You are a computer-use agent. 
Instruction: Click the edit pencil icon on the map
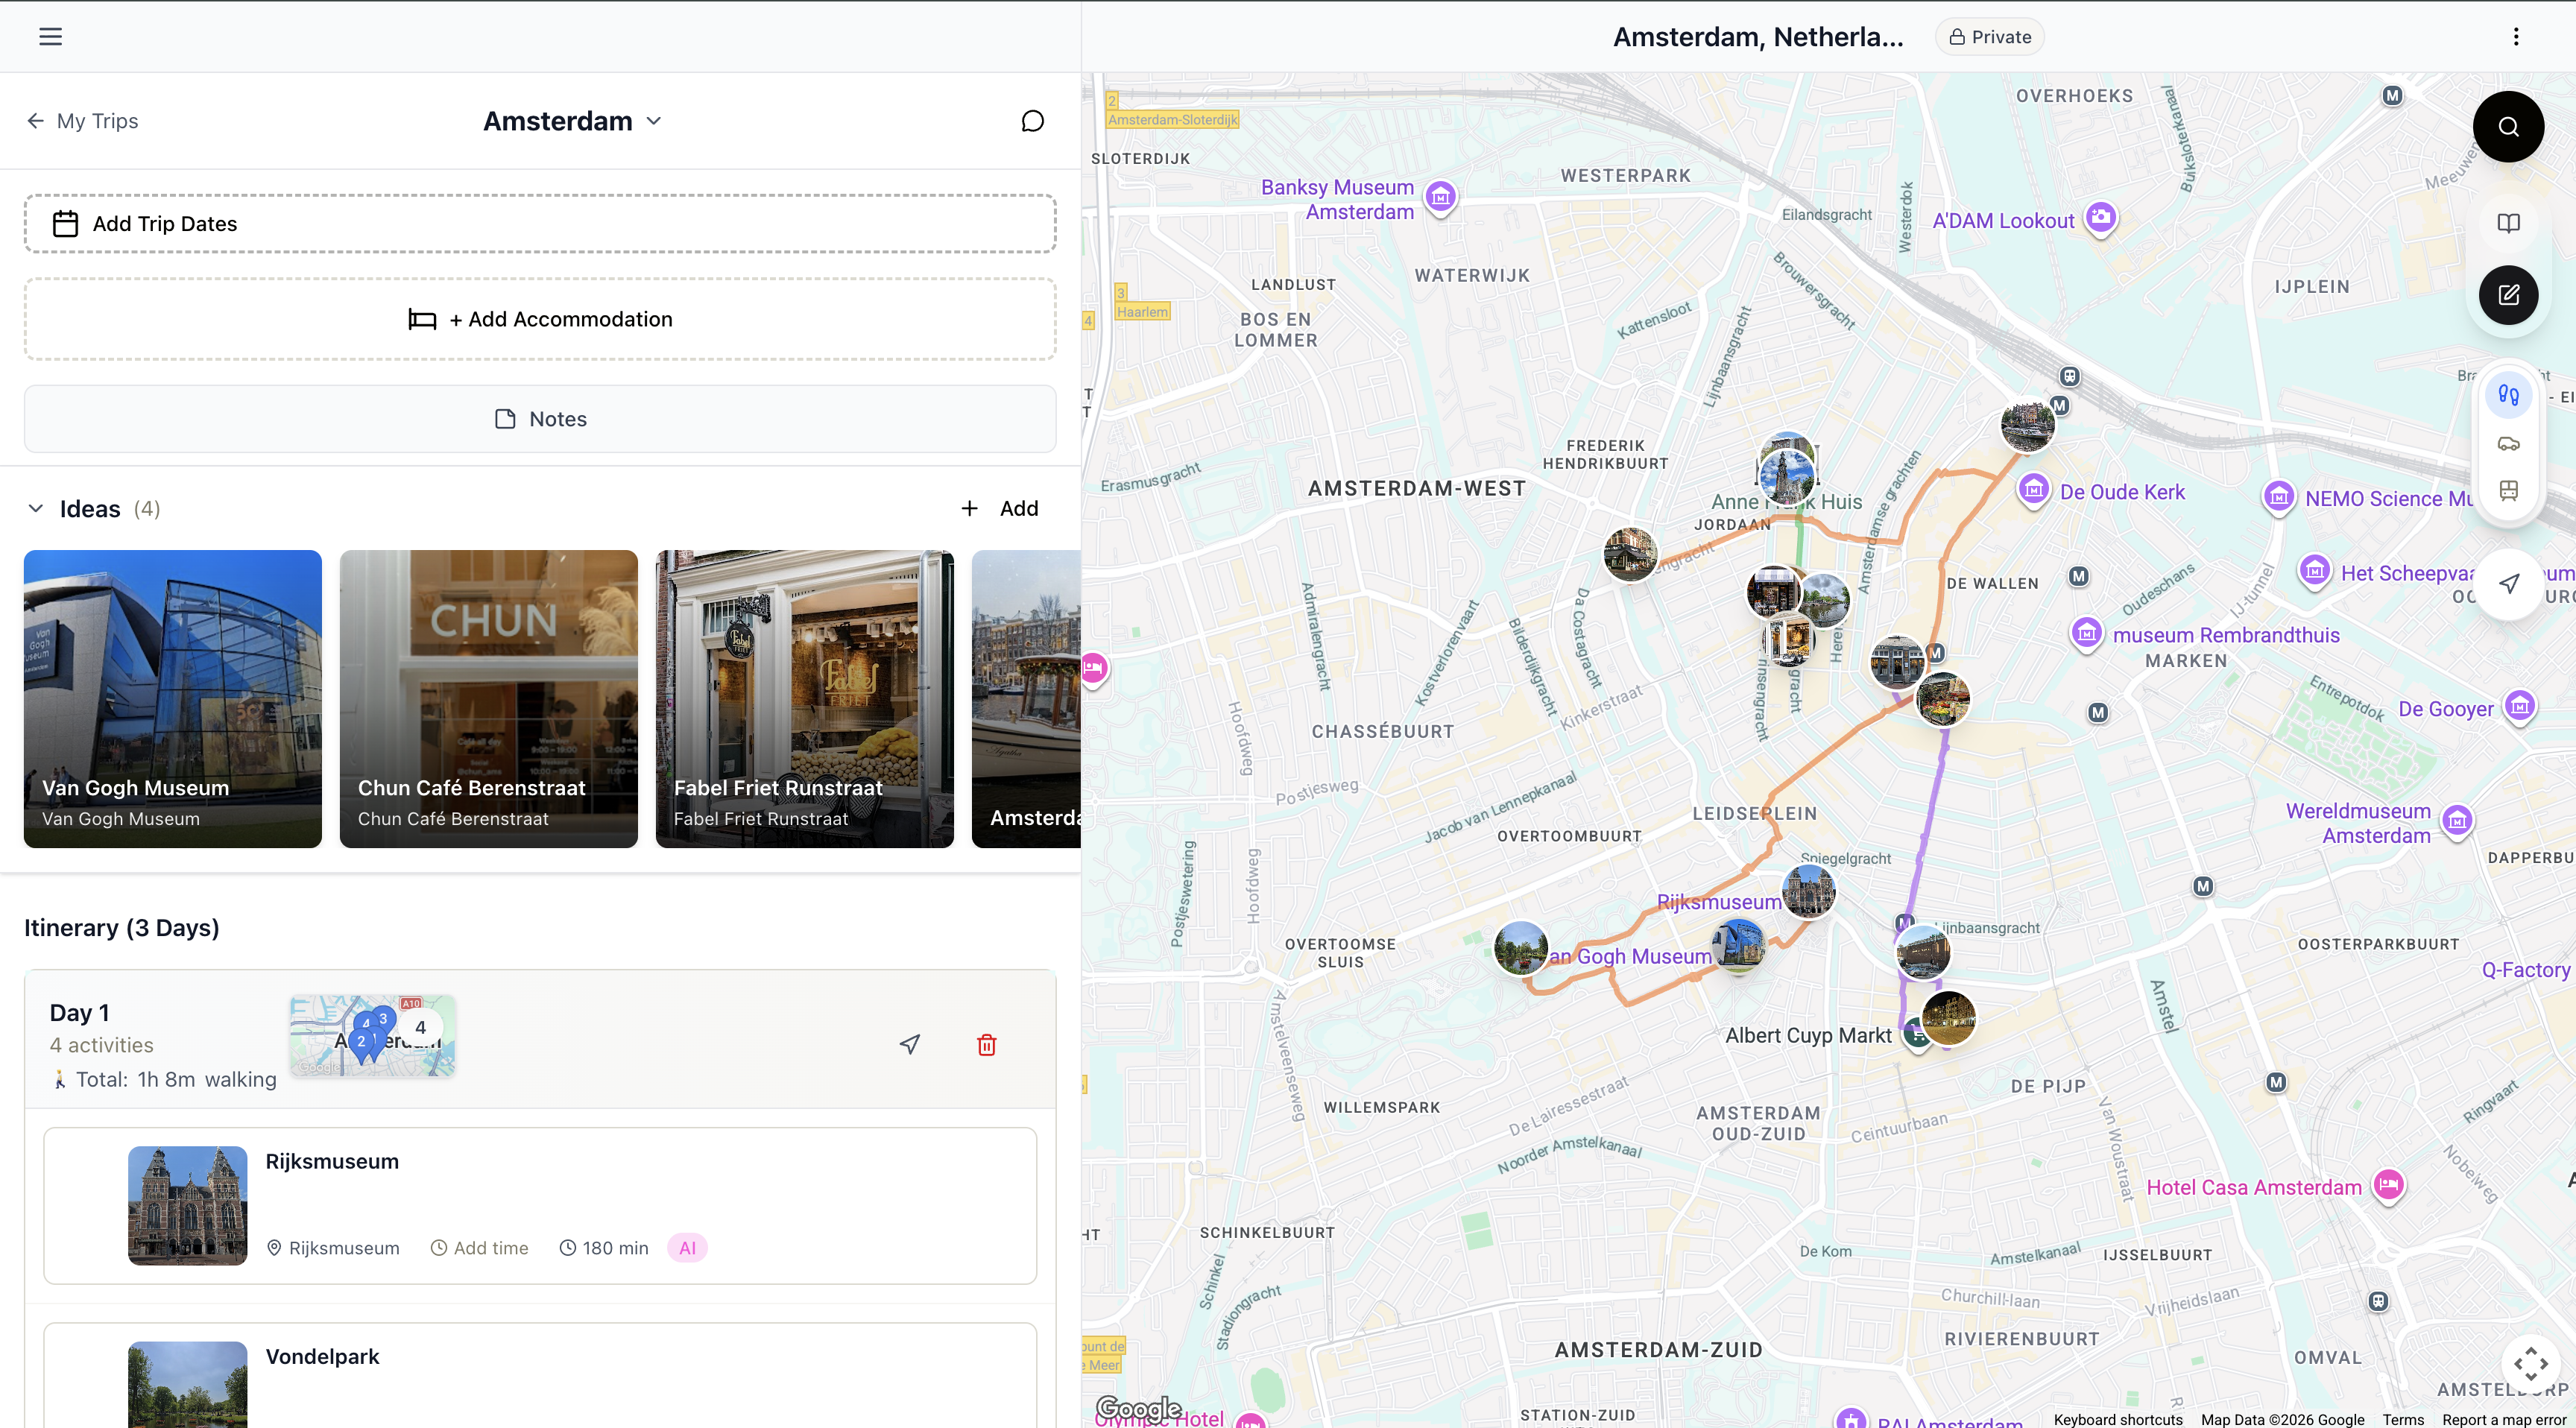[2508, 294]
